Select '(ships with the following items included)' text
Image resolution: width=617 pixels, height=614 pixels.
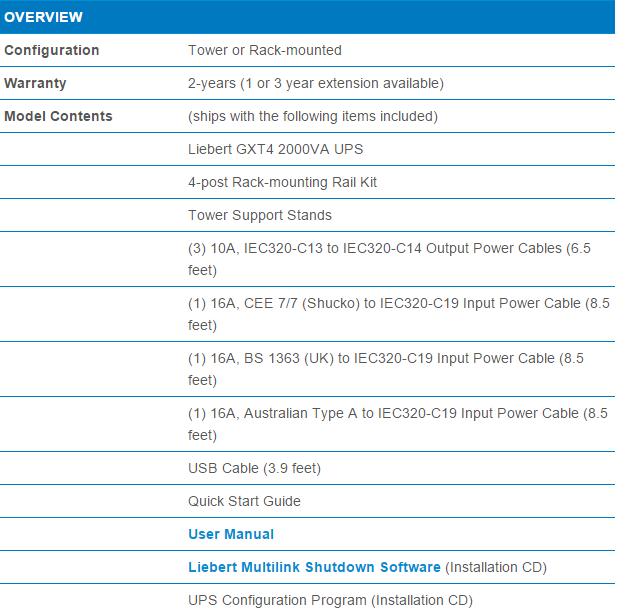(x=313, y=117)
